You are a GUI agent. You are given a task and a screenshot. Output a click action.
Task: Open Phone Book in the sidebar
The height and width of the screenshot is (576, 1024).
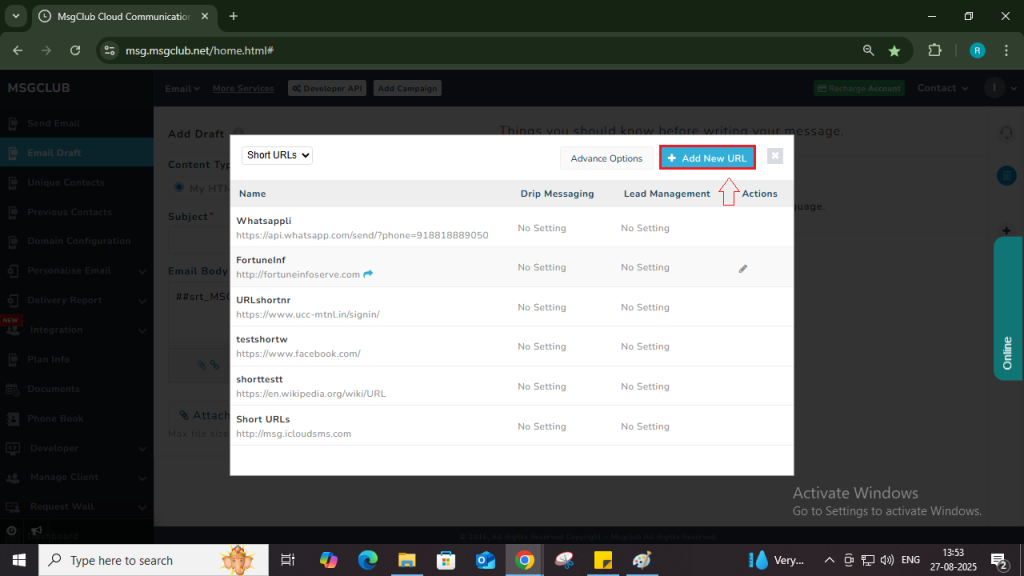[76, 419]
